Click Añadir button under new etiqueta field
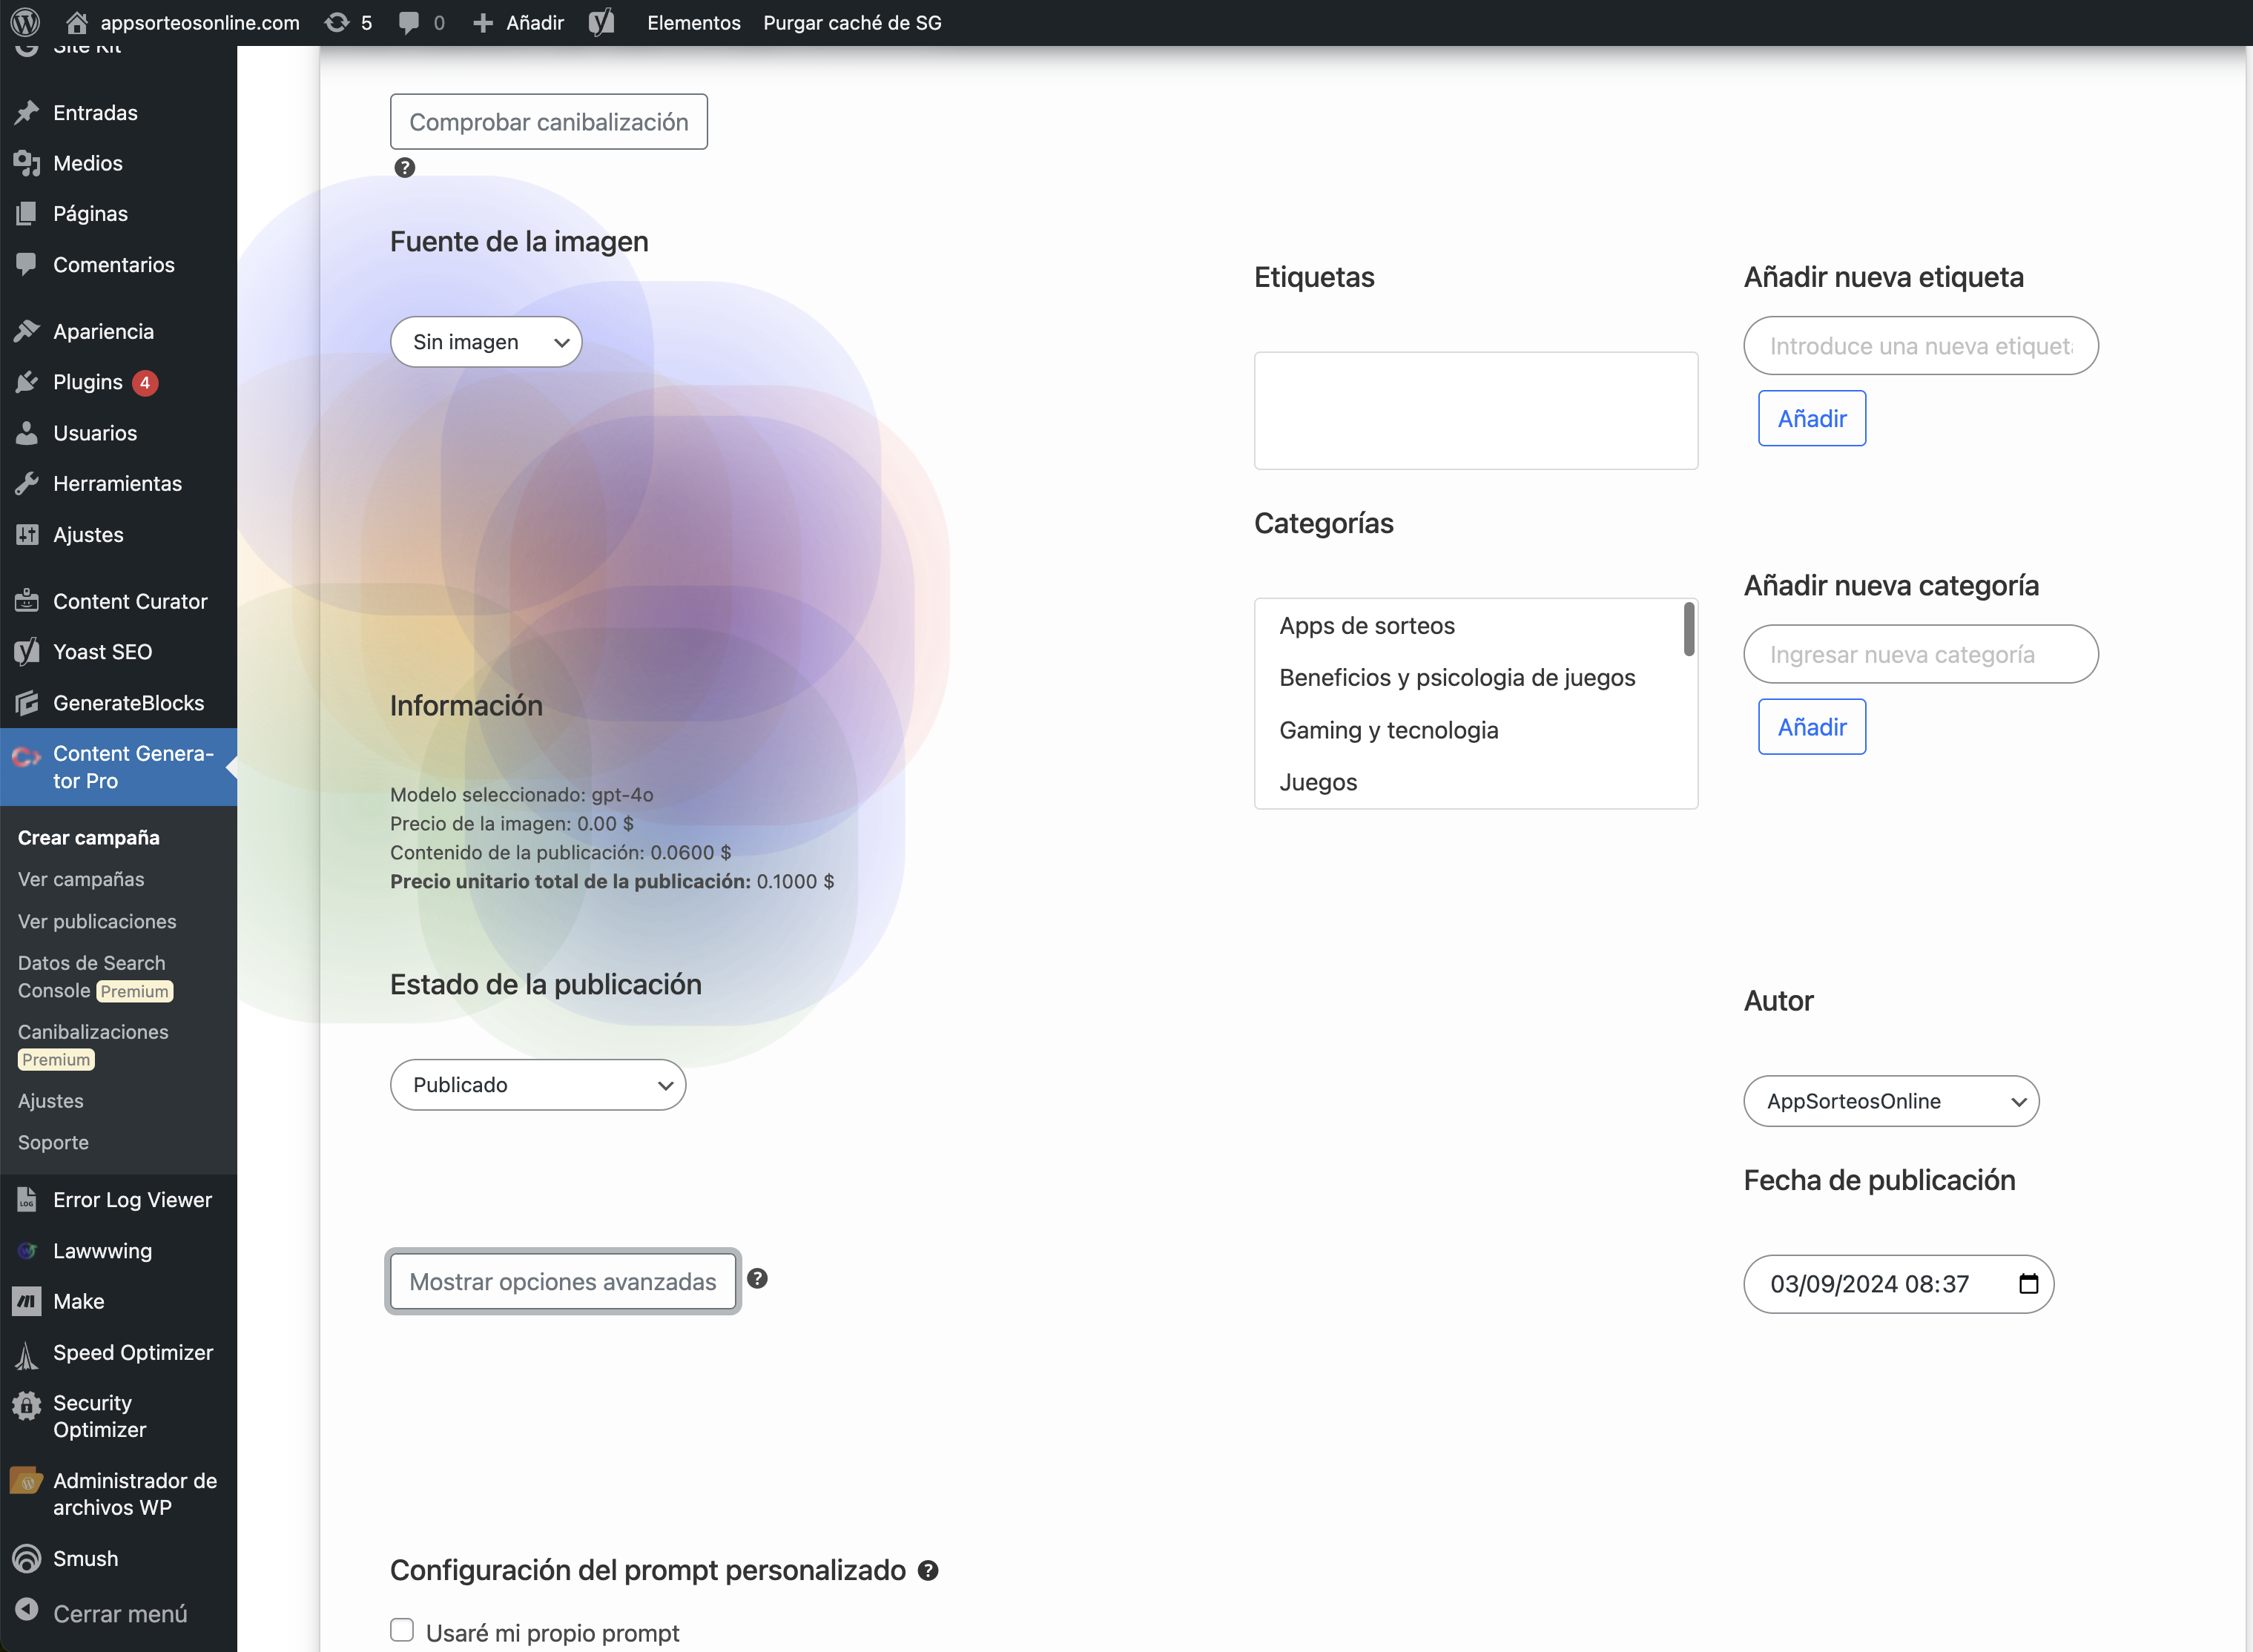This screenshot has height=1652, width=2253. click(x=1812, y=418)
